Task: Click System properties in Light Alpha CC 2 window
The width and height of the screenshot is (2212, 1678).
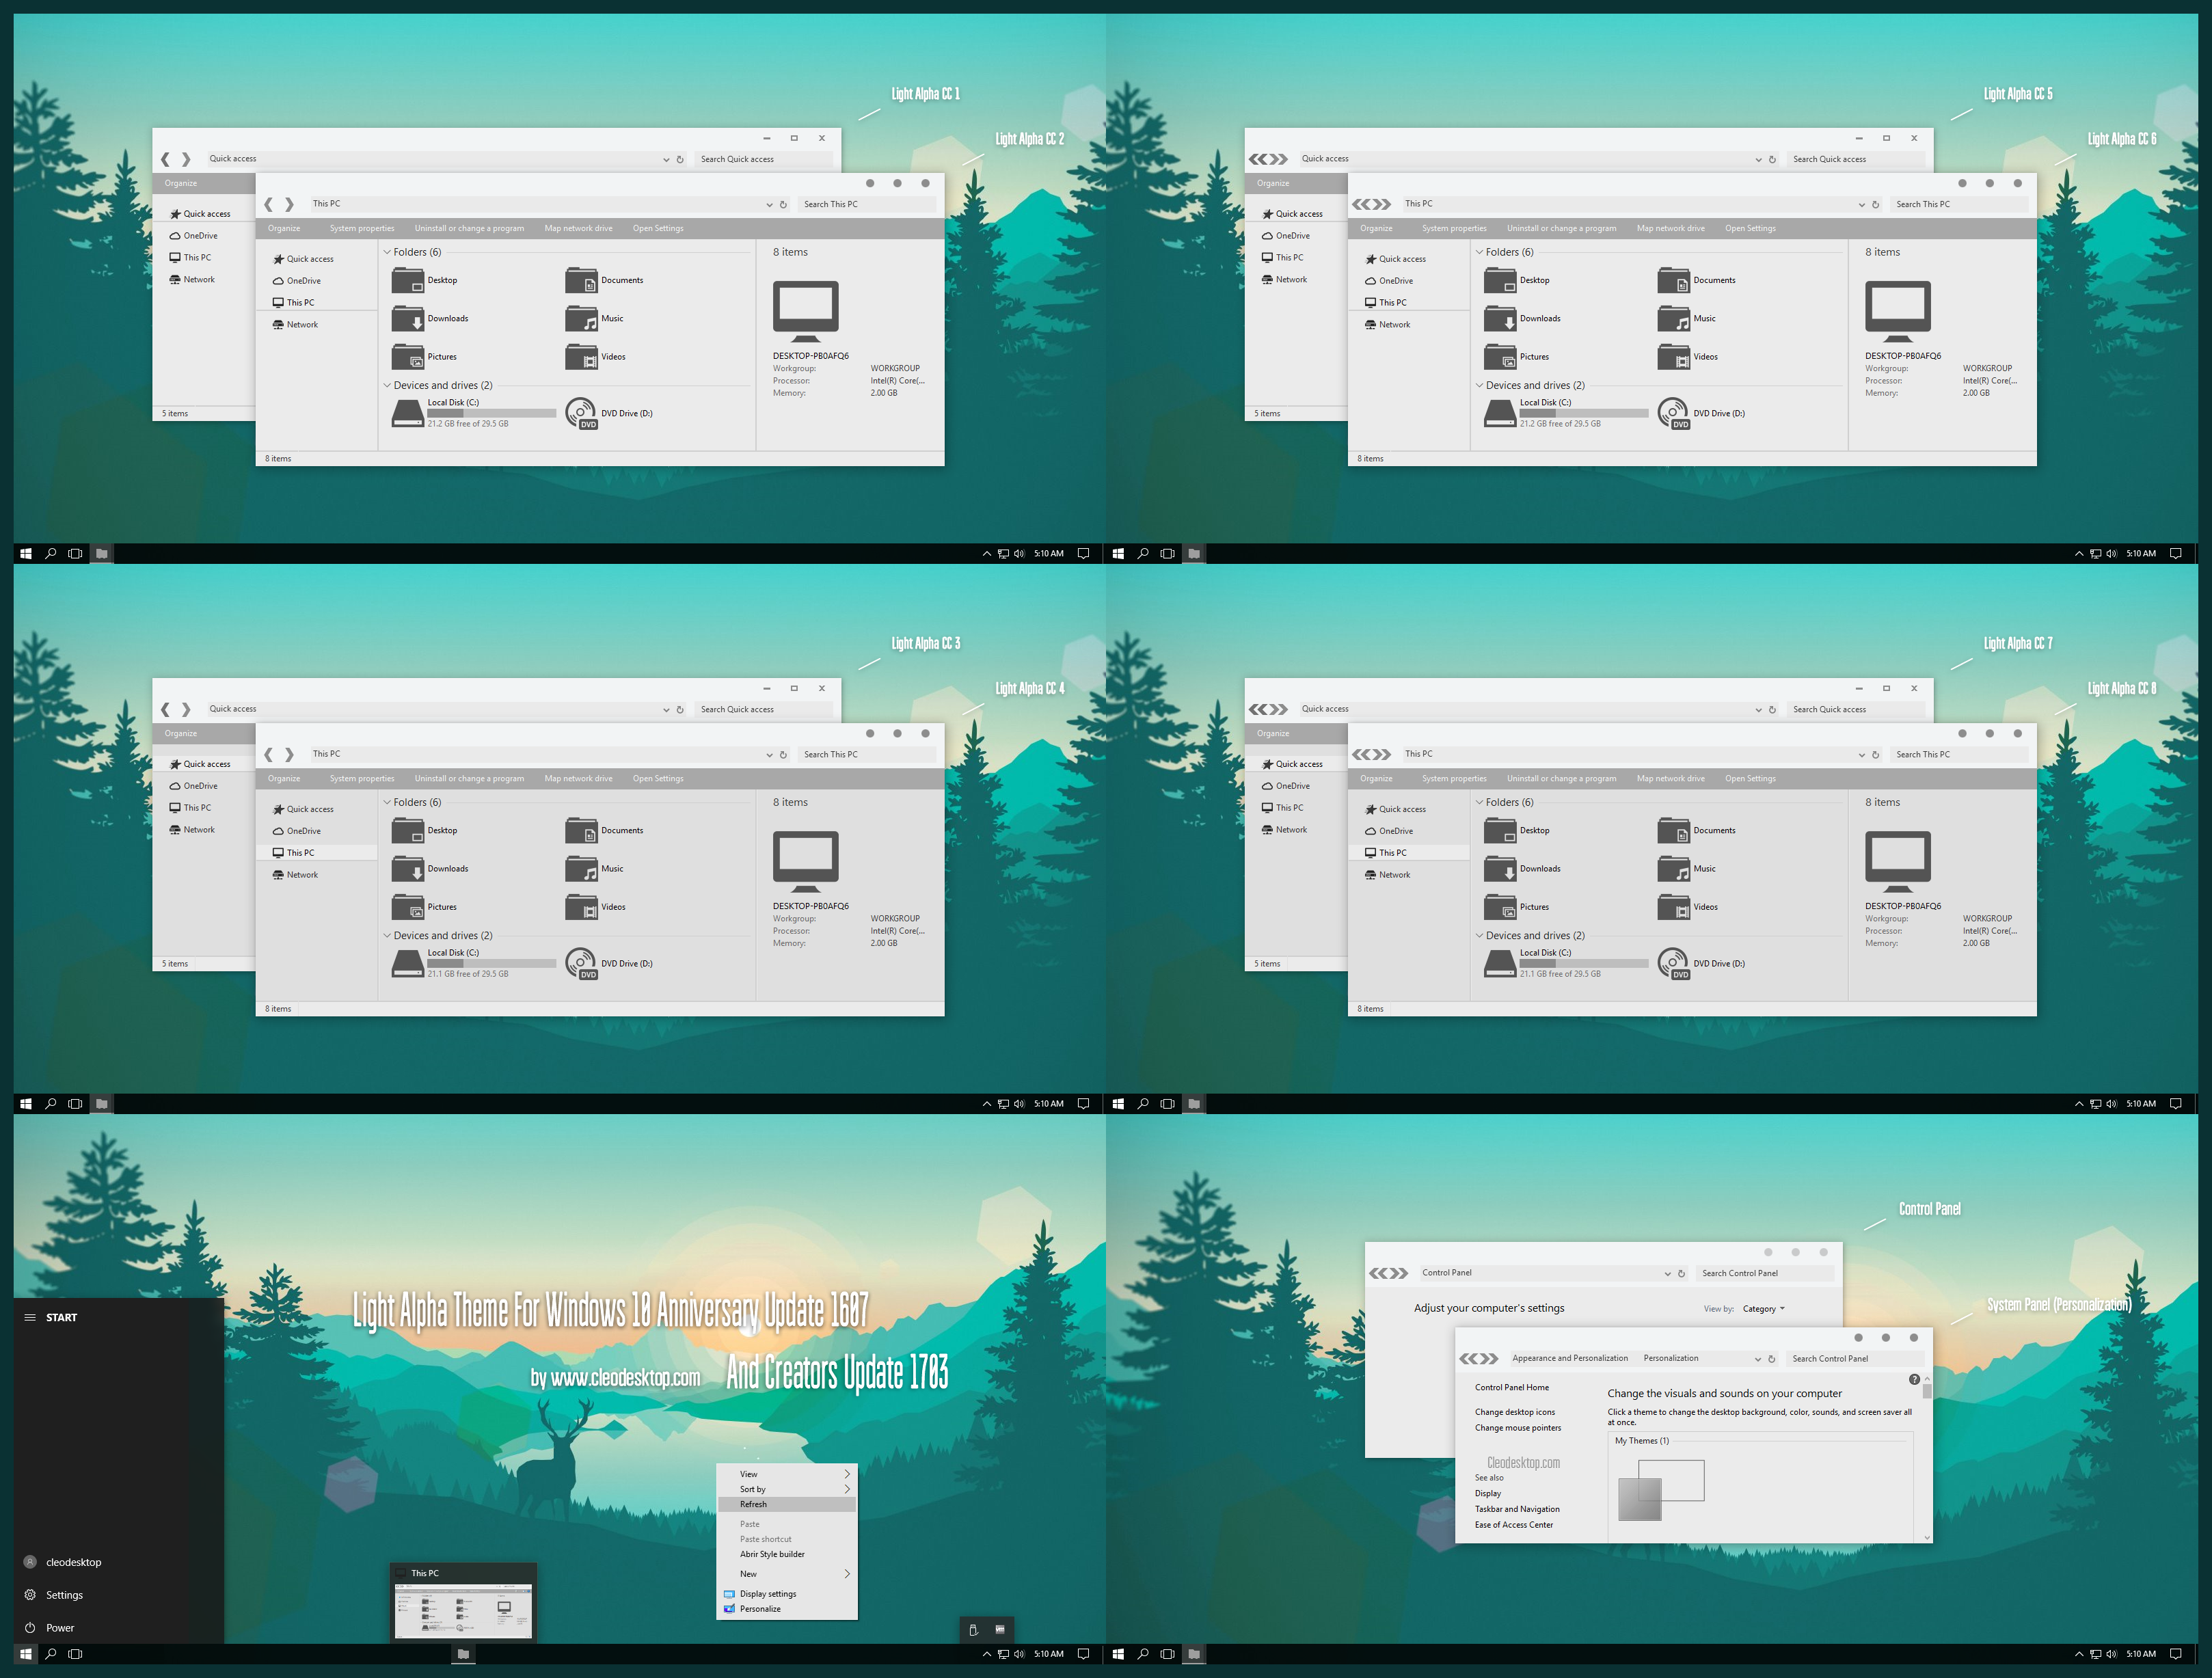Action: (x=362, y=228)
